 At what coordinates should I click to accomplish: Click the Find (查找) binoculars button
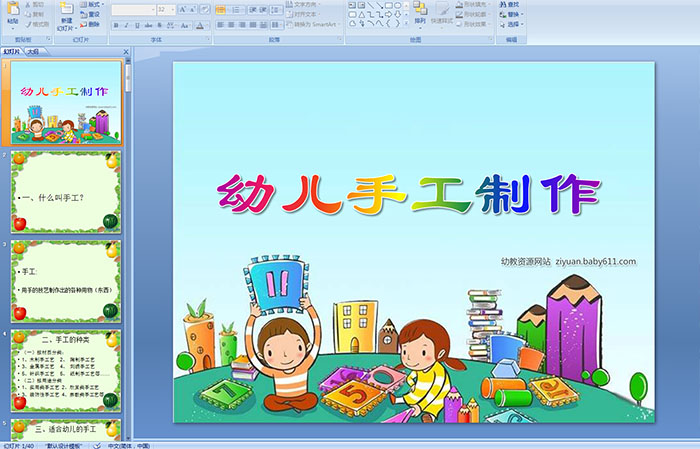pyautogui.click(x=509, y=4)
